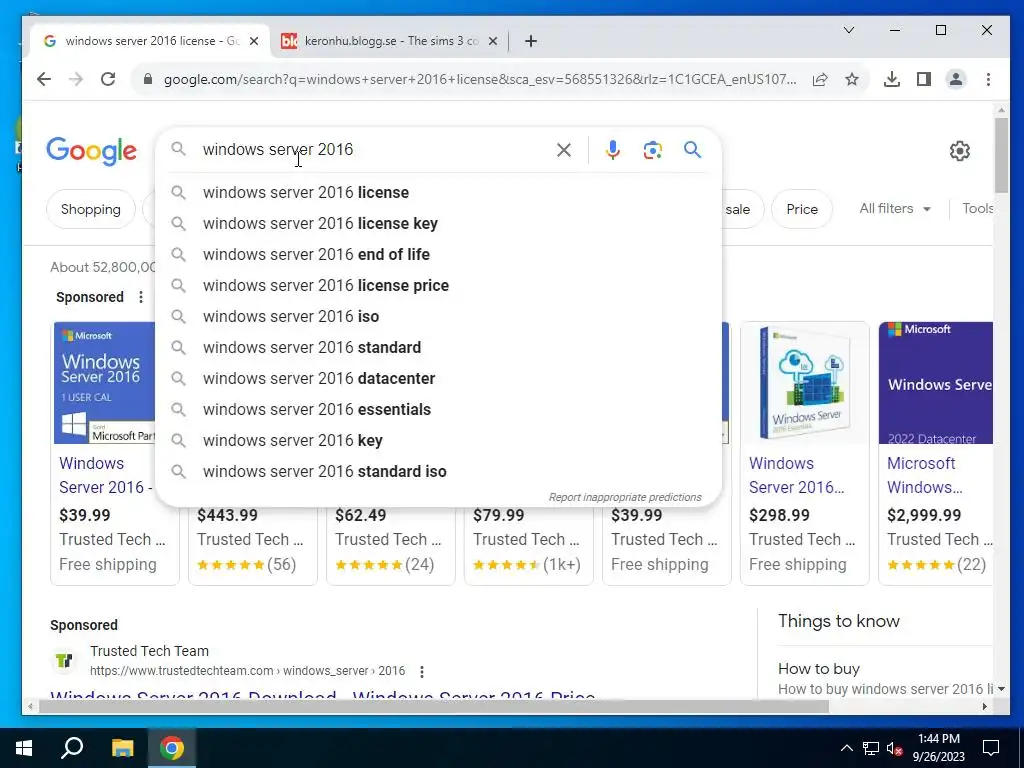
Task: Pick suggestion 'windows server 2016 datacenter'
Action: coord(438,379)
